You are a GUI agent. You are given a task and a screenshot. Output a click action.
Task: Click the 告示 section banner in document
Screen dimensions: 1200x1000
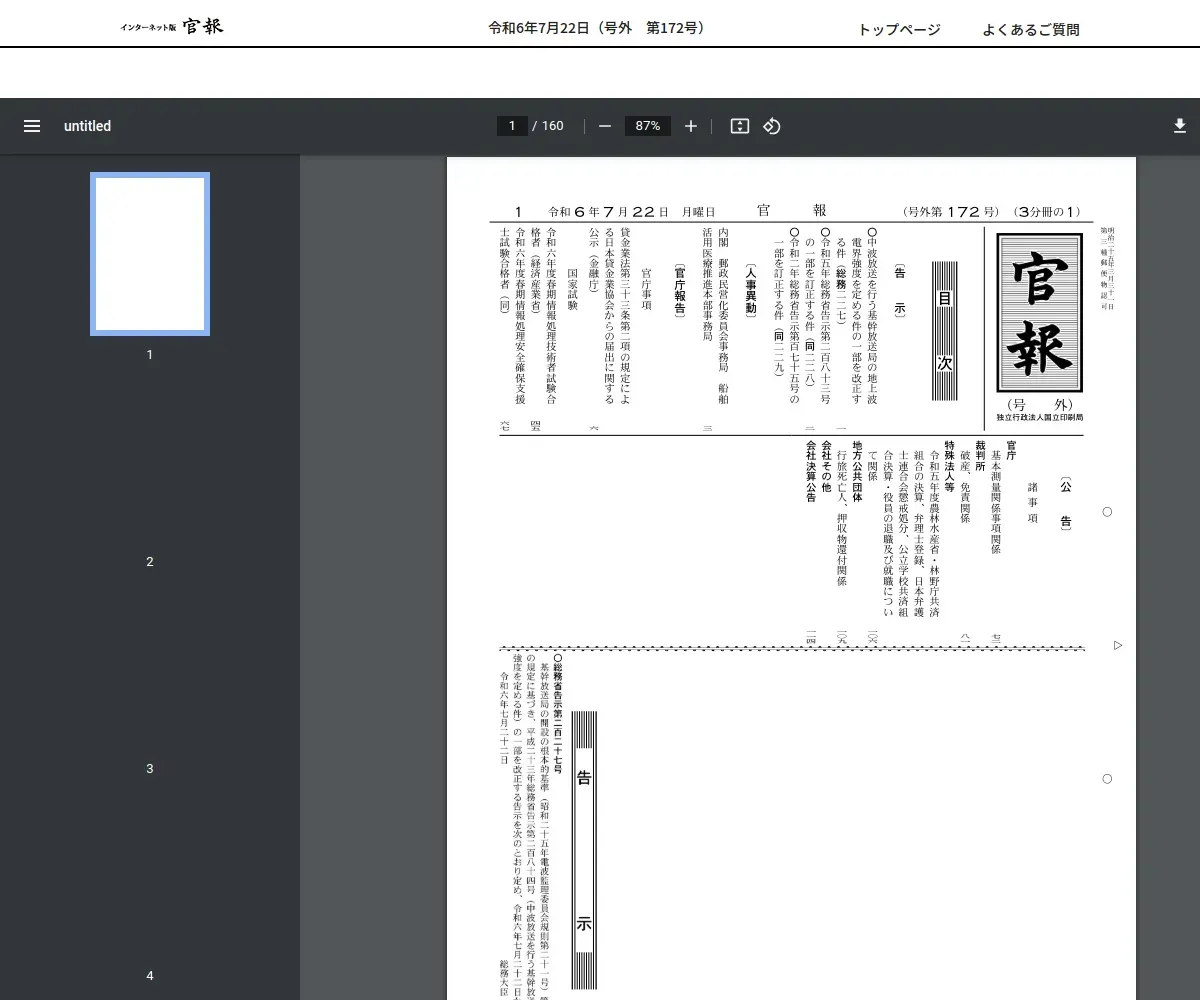(x=585, y=850)
